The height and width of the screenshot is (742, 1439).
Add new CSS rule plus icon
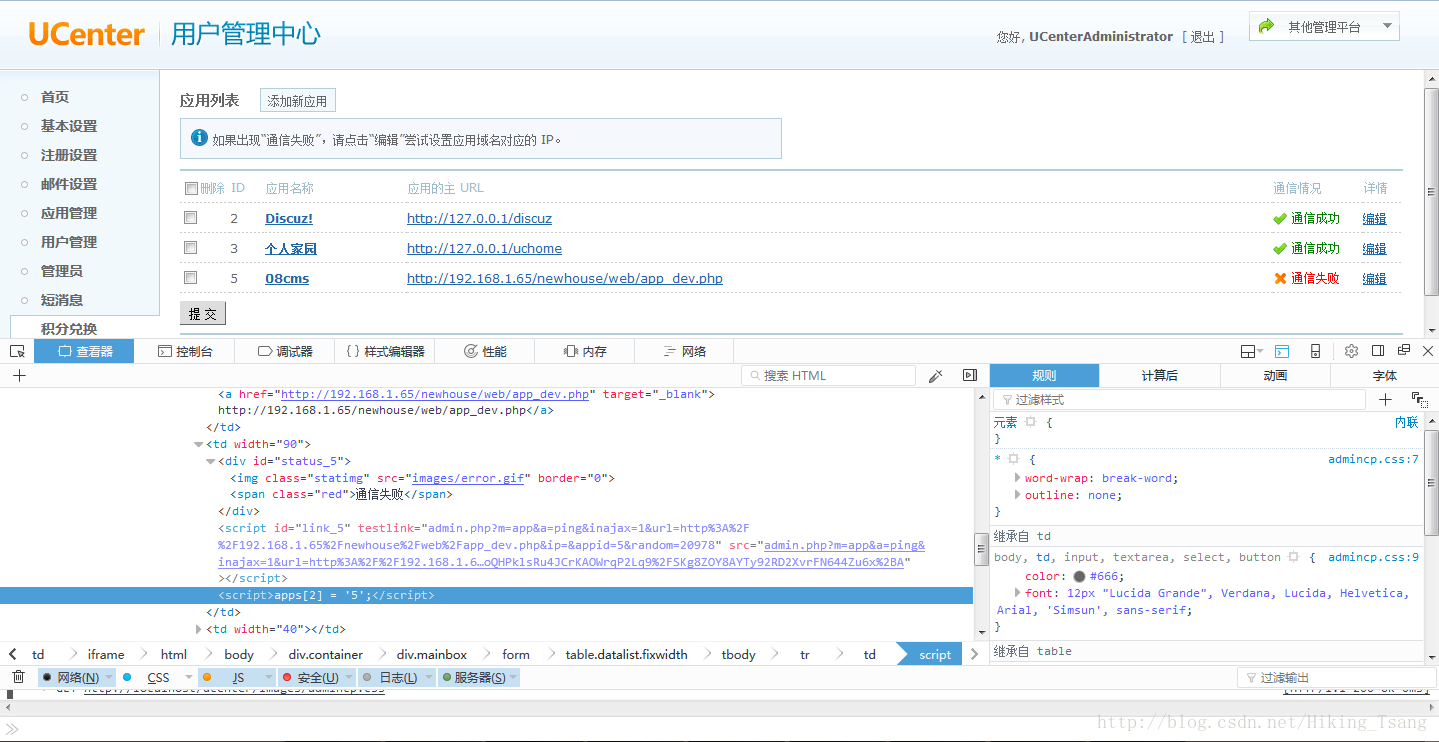click(x=1385, y=399)
